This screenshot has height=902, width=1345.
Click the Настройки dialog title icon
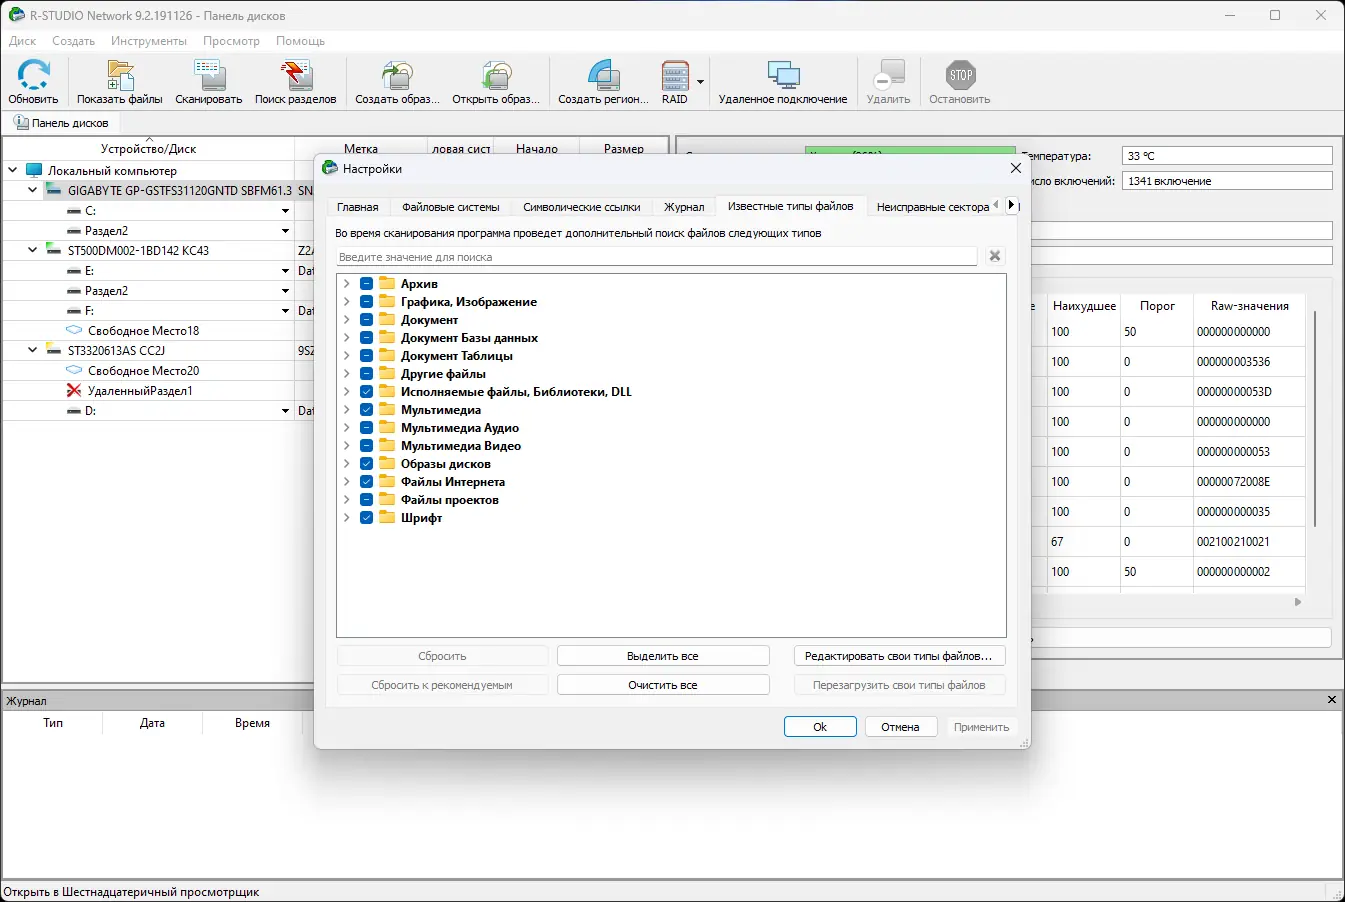point(330,168)
